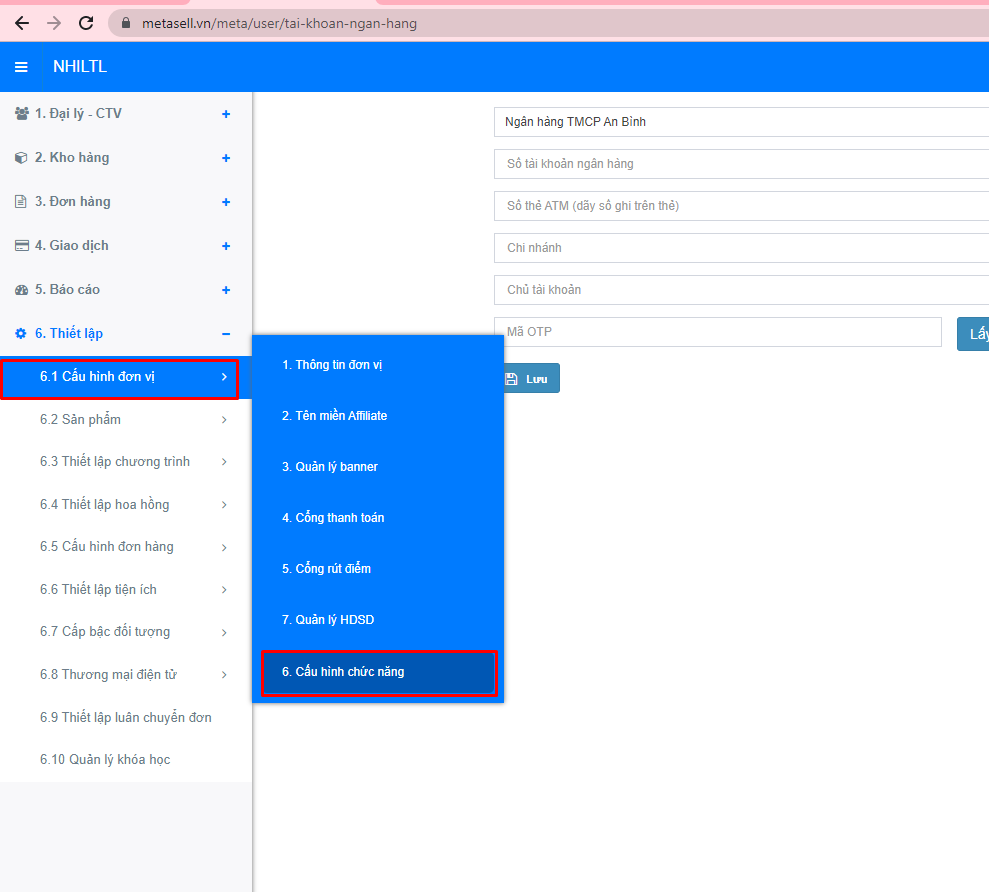
Task: Open the bank selection box Ngân hàng TMCP An Bình
Action: pyautogui.click(x=740, y=122)
